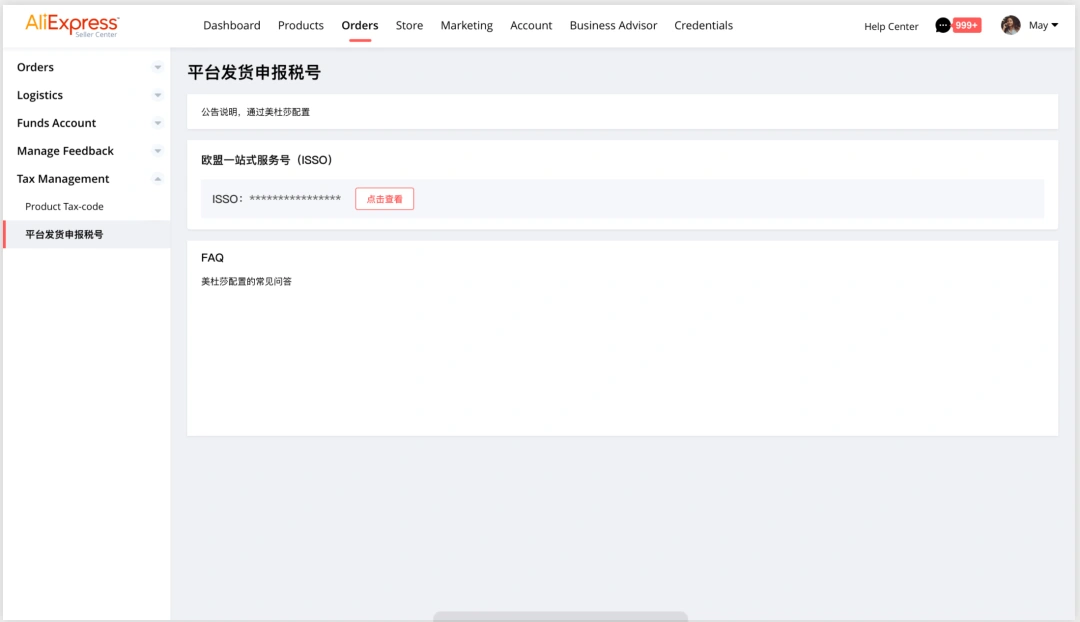Viewport: 1080px width, 622px height.
Task: Switch to the Dashboard tab
Action: point(231,25)
